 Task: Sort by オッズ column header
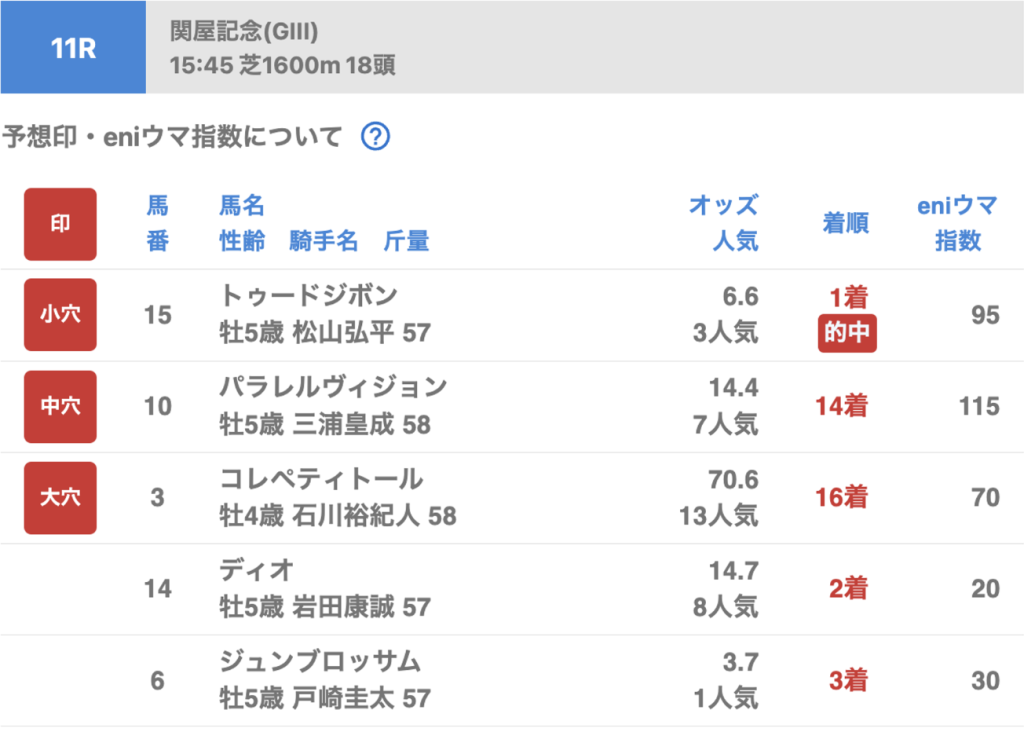(x=723, y=206)
